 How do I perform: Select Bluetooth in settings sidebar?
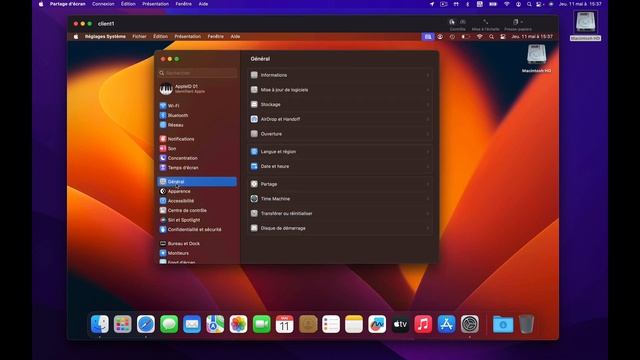pos(197,116)
